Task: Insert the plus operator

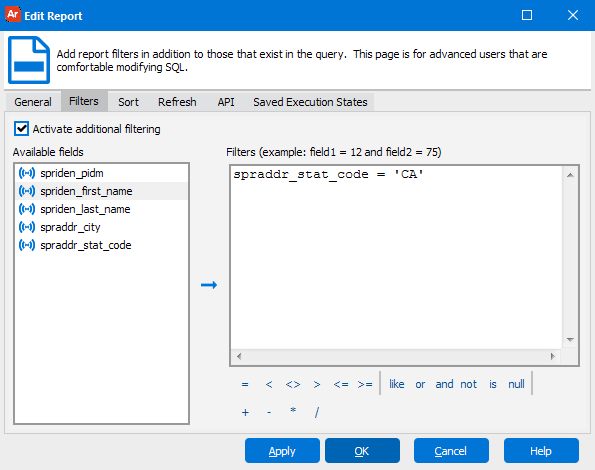Action: click(x=245, y=412)
